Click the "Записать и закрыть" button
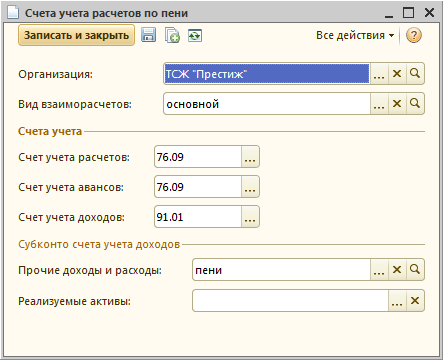Screen dimensions: 443x360 coord(76,35)
